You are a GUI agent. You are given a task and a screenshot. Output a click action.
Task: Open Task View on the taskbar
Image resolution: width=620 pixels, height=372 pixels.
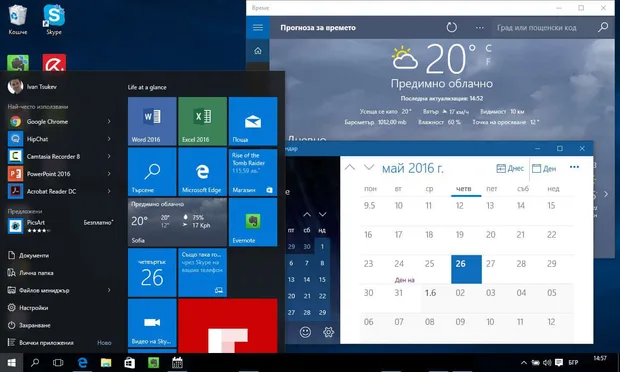58,363
